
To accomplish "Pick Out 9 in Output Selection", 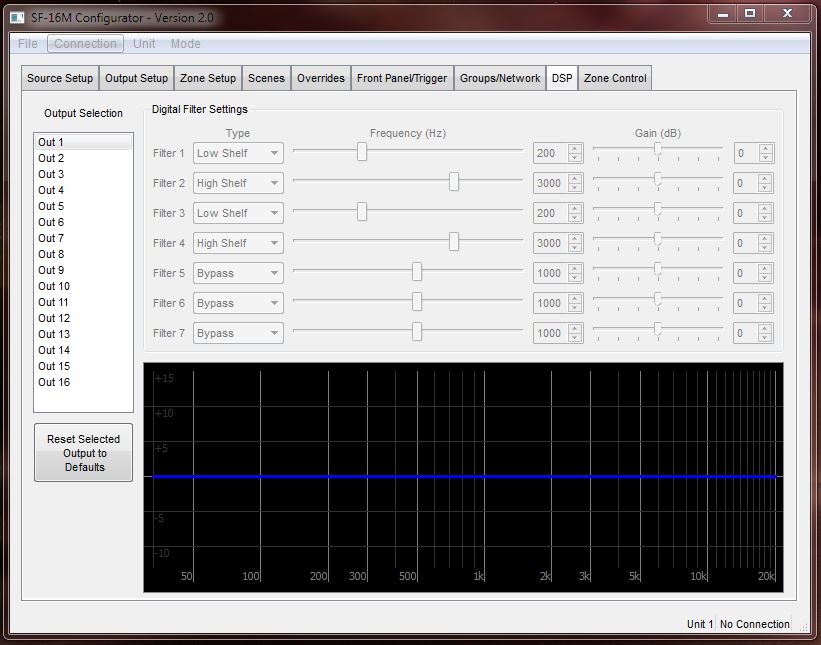I will pos(83,270).
